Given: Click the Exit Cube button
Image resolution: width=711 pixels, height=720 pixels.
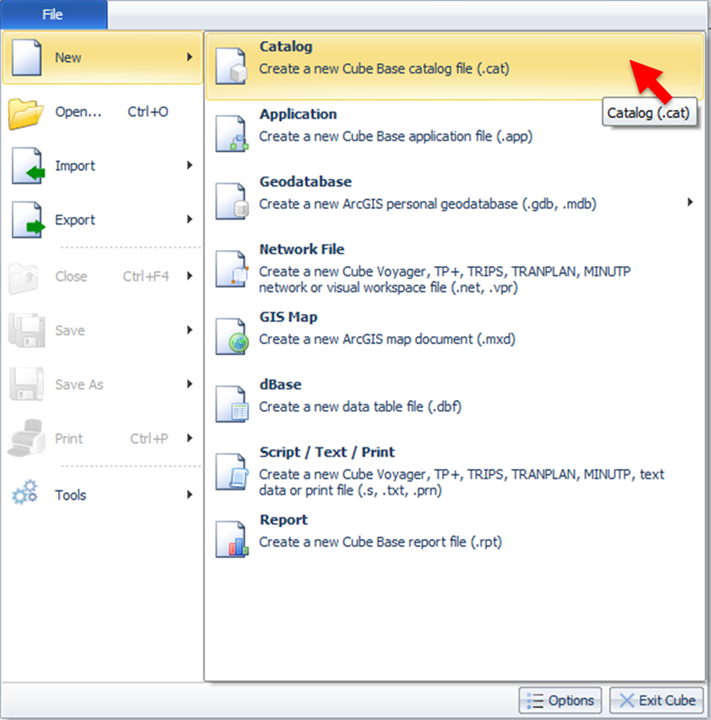Looking at the screenshot, I should (x=656, y=701).
